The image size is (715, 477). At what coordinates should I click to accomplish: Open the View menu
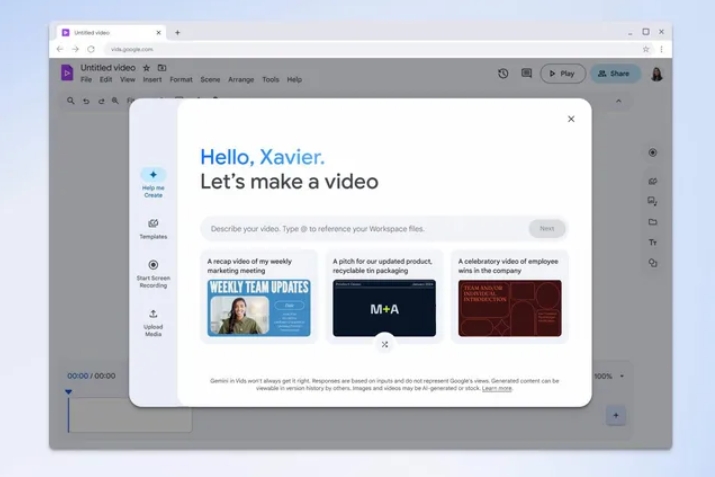[128, 79]
